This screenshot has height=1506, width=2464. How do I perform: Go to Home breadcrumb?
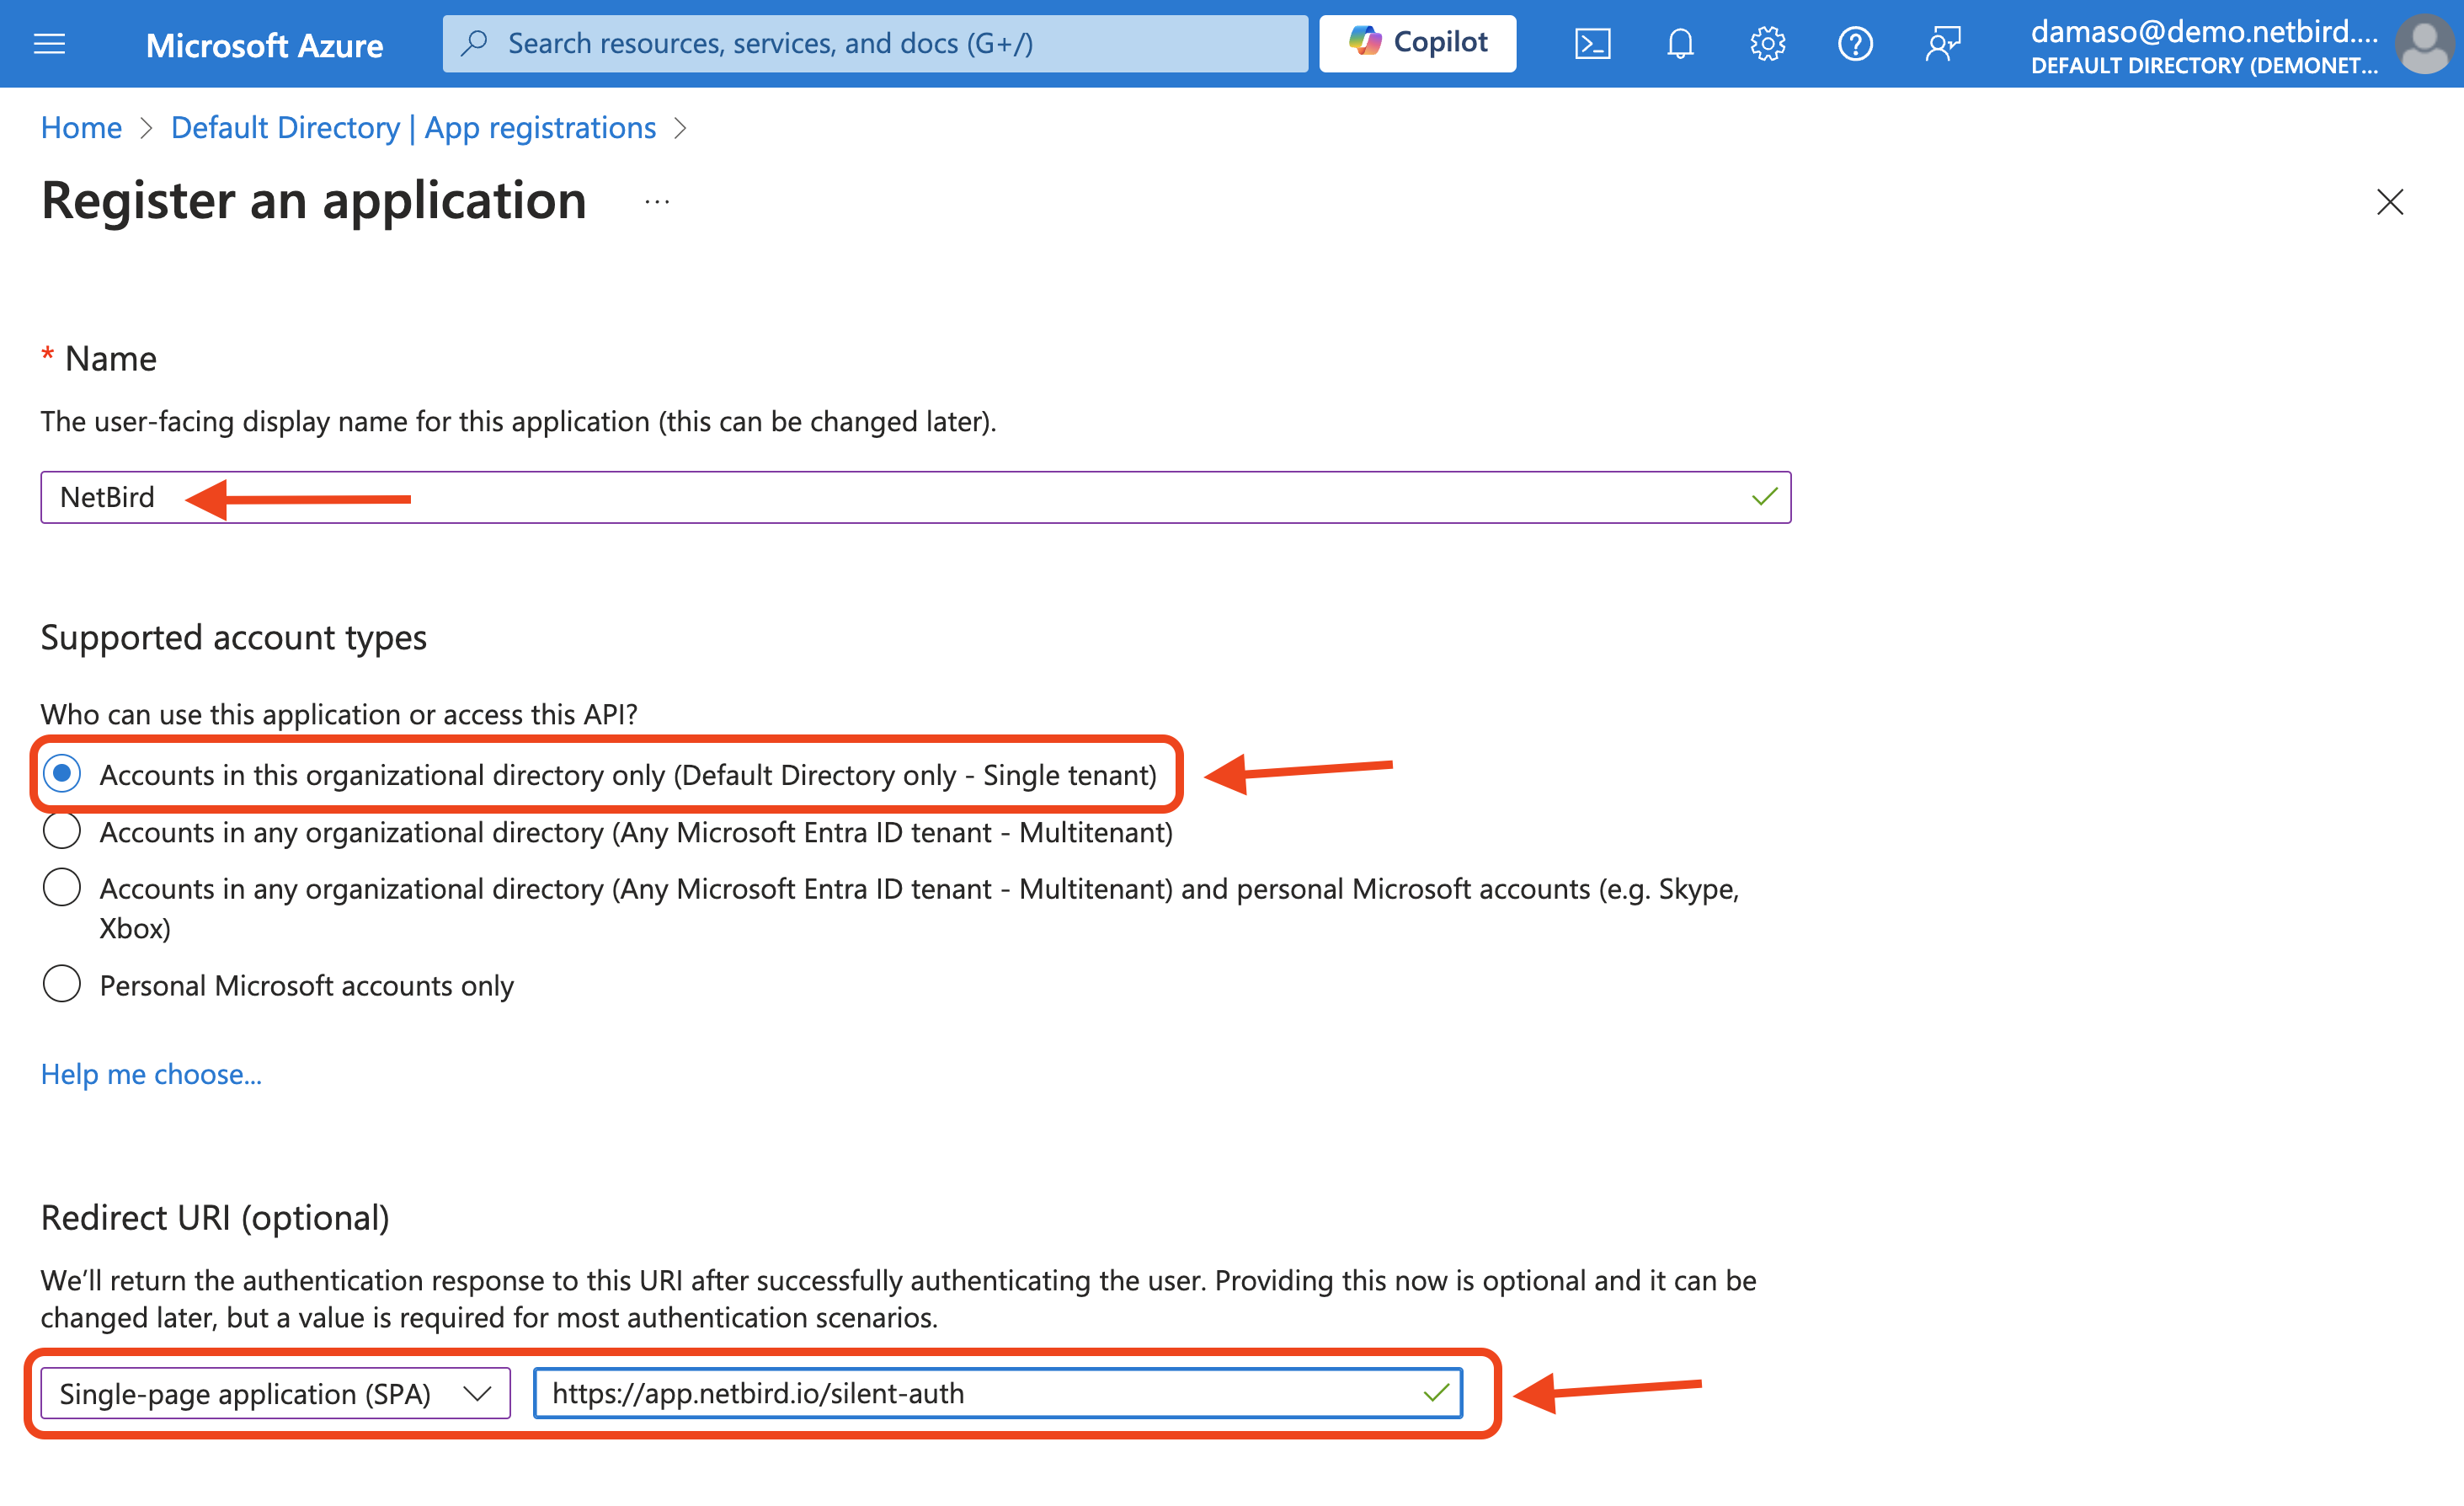pos(81,128)
